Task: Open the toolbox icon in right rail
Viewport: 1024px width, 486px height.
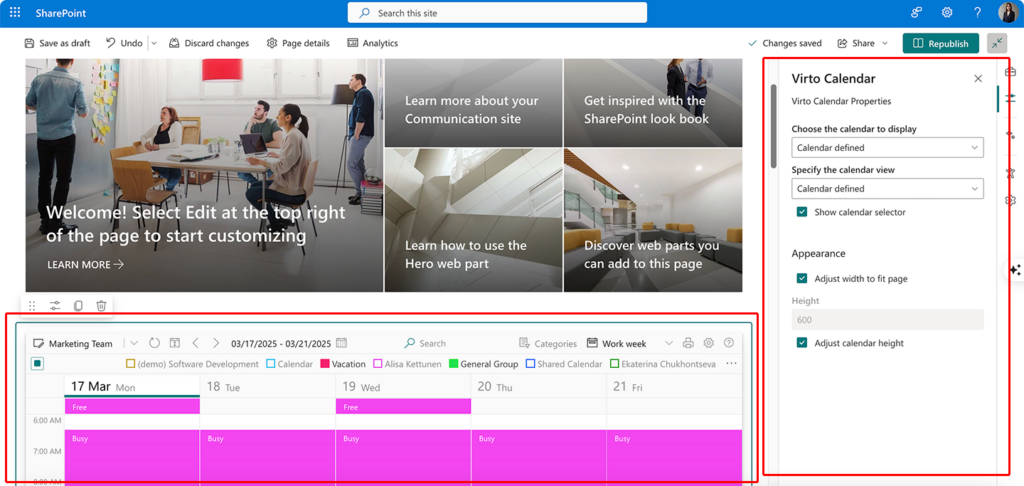Action: (x=1010, y=71)
